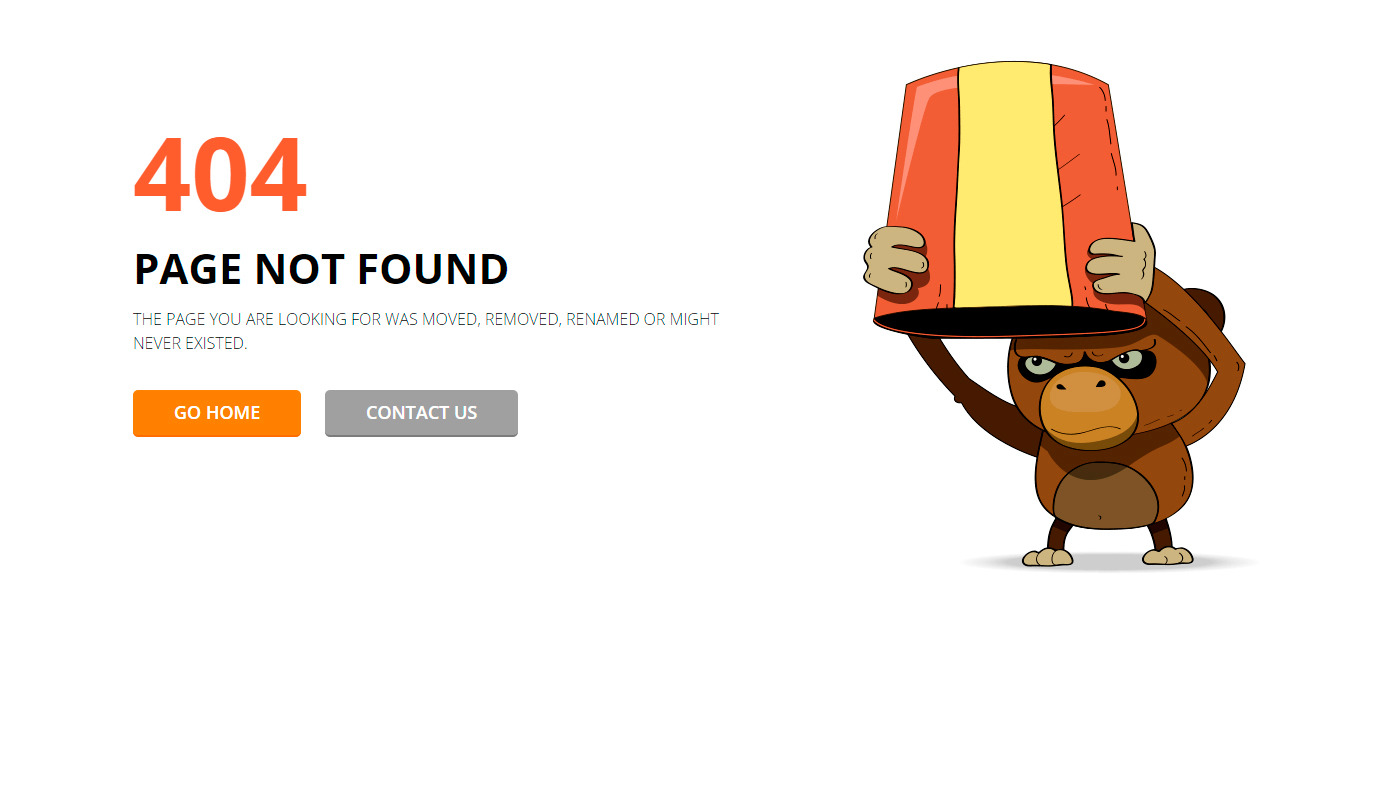1400x800 pixels.
Task: Click the monkey's right foot
Action: point(1169,555)
